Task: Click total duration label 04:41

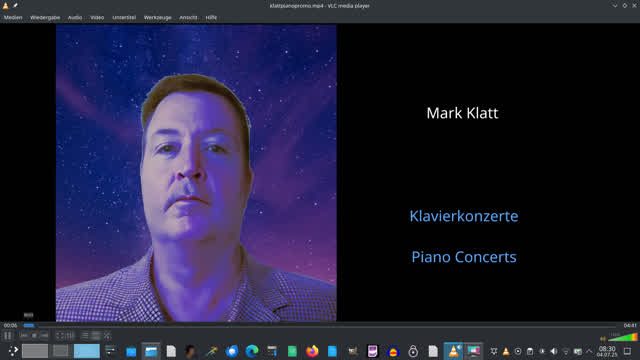Action: tap(630, 325)
